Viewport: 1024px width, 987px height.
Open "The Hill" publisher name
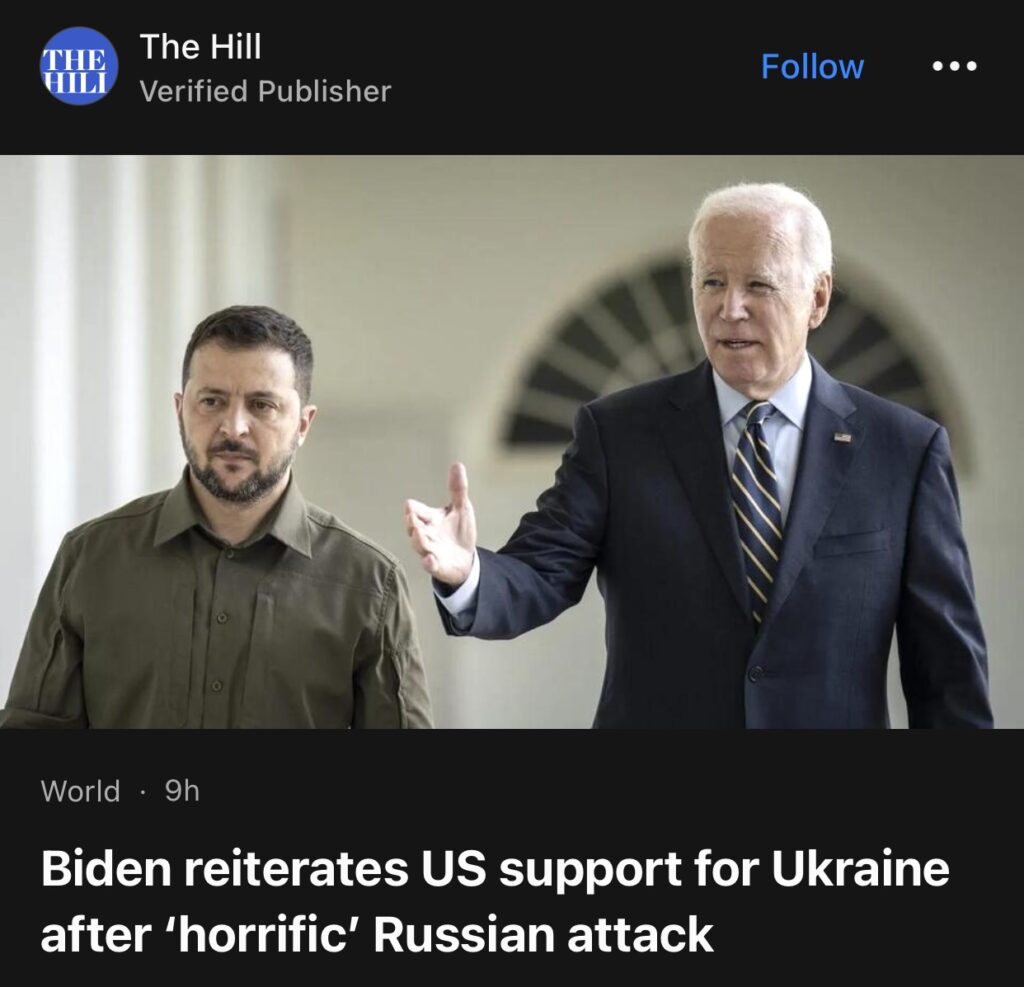point(200,46)
